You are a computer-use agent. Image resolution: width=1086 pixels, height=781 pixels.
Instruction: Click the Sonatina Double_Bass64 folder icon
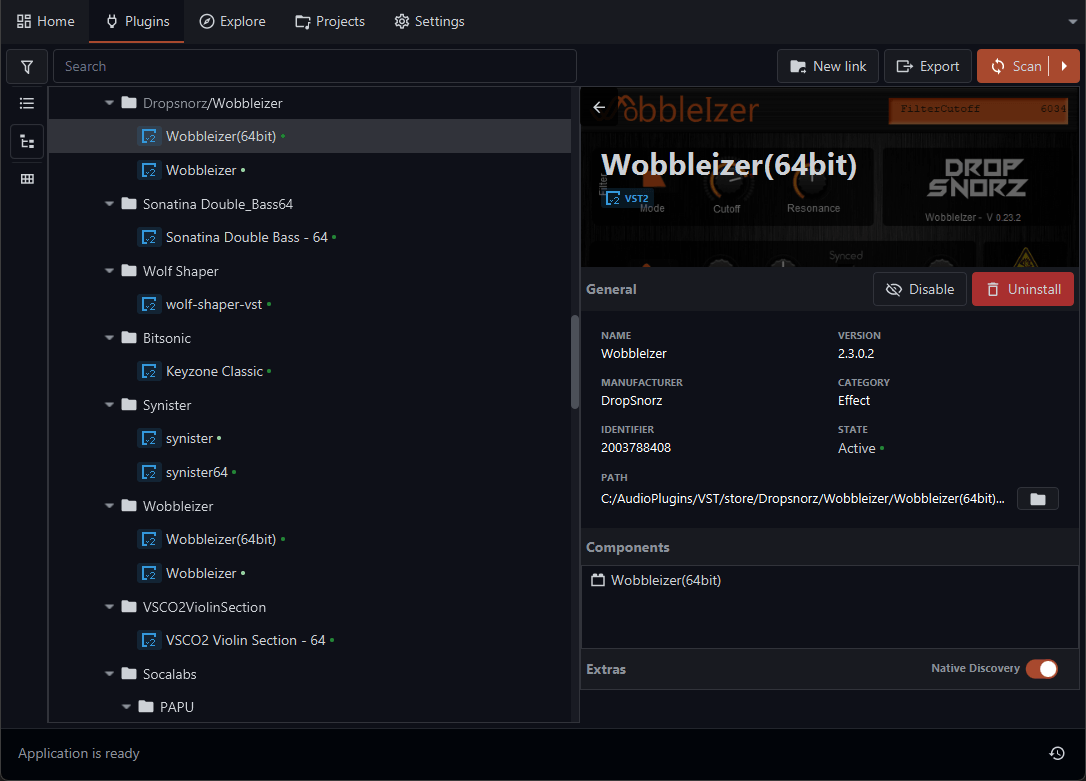point(129,203)
